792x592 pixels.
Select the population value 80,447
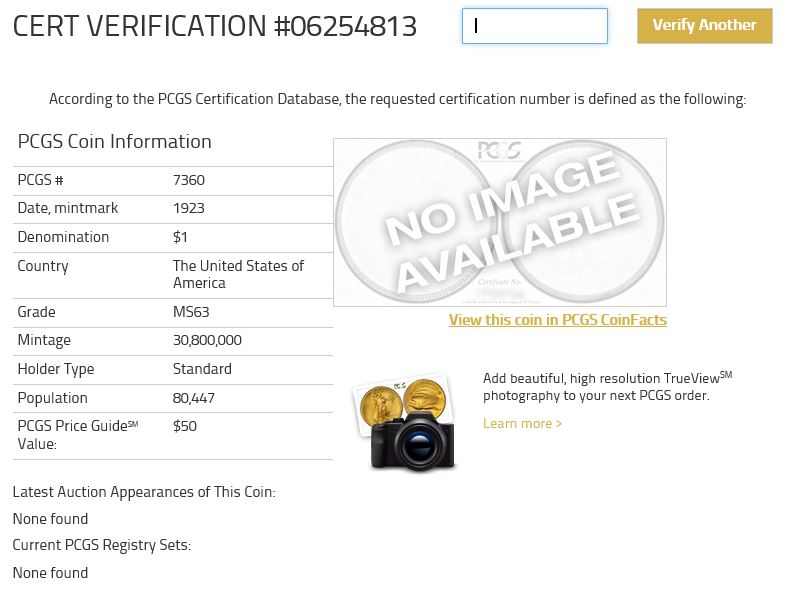coord(193,398)
